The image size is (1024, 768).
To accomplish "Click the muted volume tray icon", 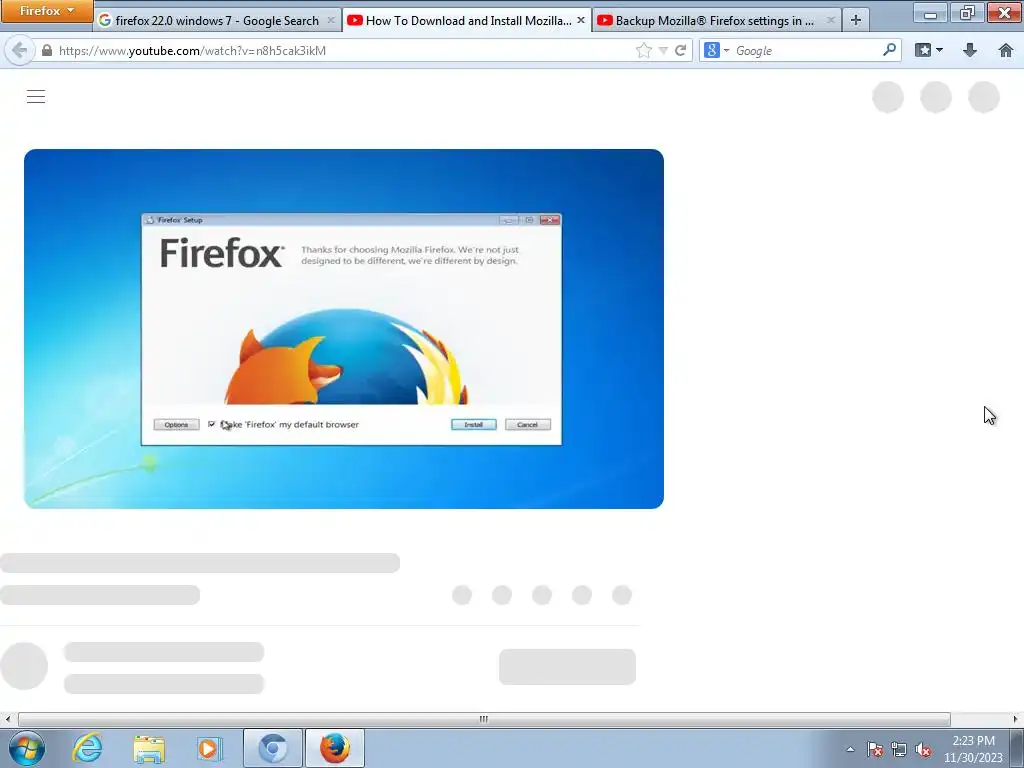I will (923, 749).
